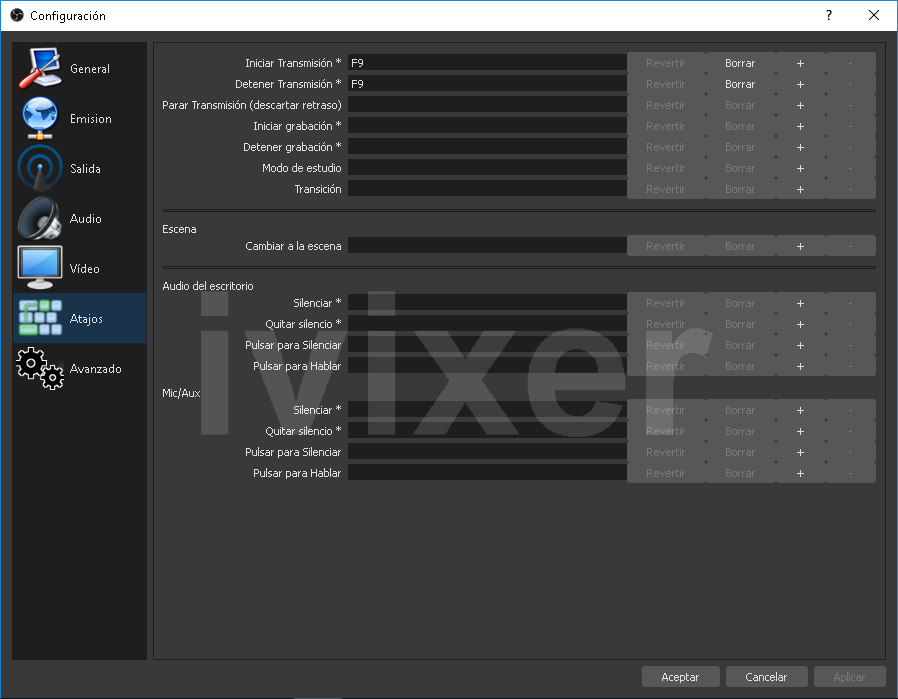Add hotkey slot for Modo de estudio

[801, 168]
